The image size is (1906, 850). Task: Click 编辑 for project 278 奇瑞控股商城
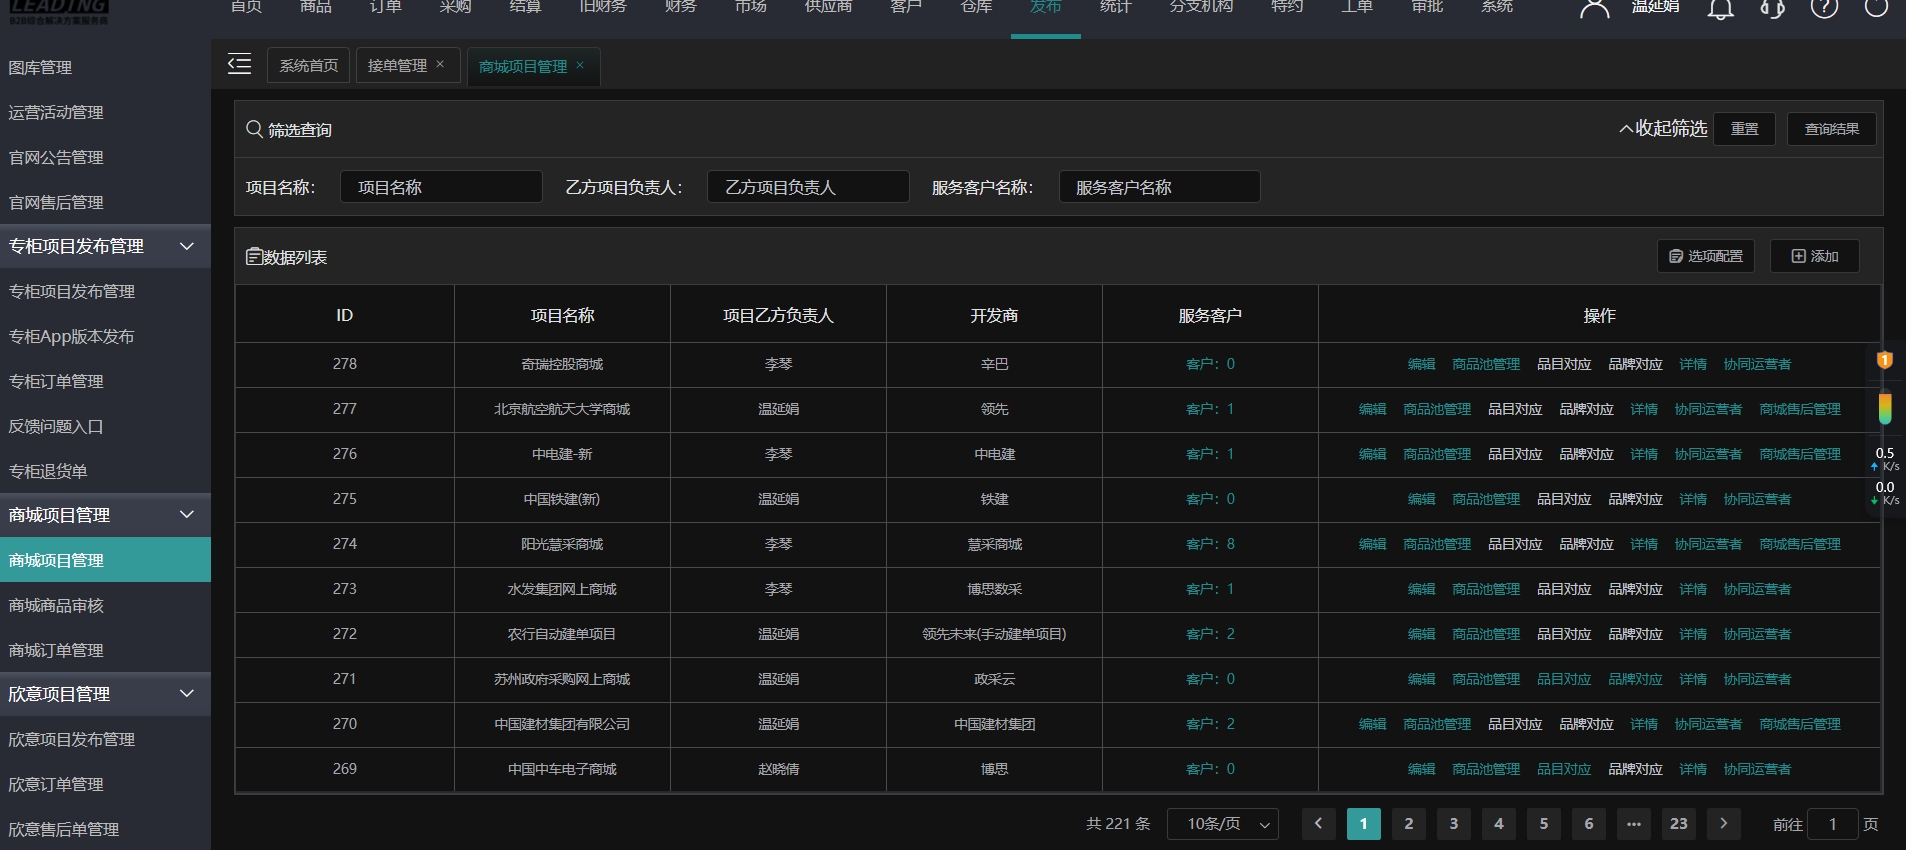point(1421,364)
